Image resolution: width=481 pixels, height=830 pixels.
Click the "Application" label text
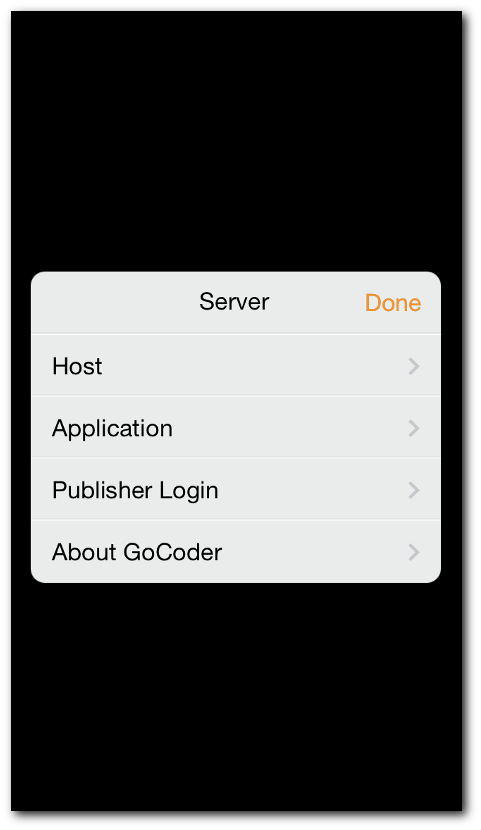click(112, 429)
